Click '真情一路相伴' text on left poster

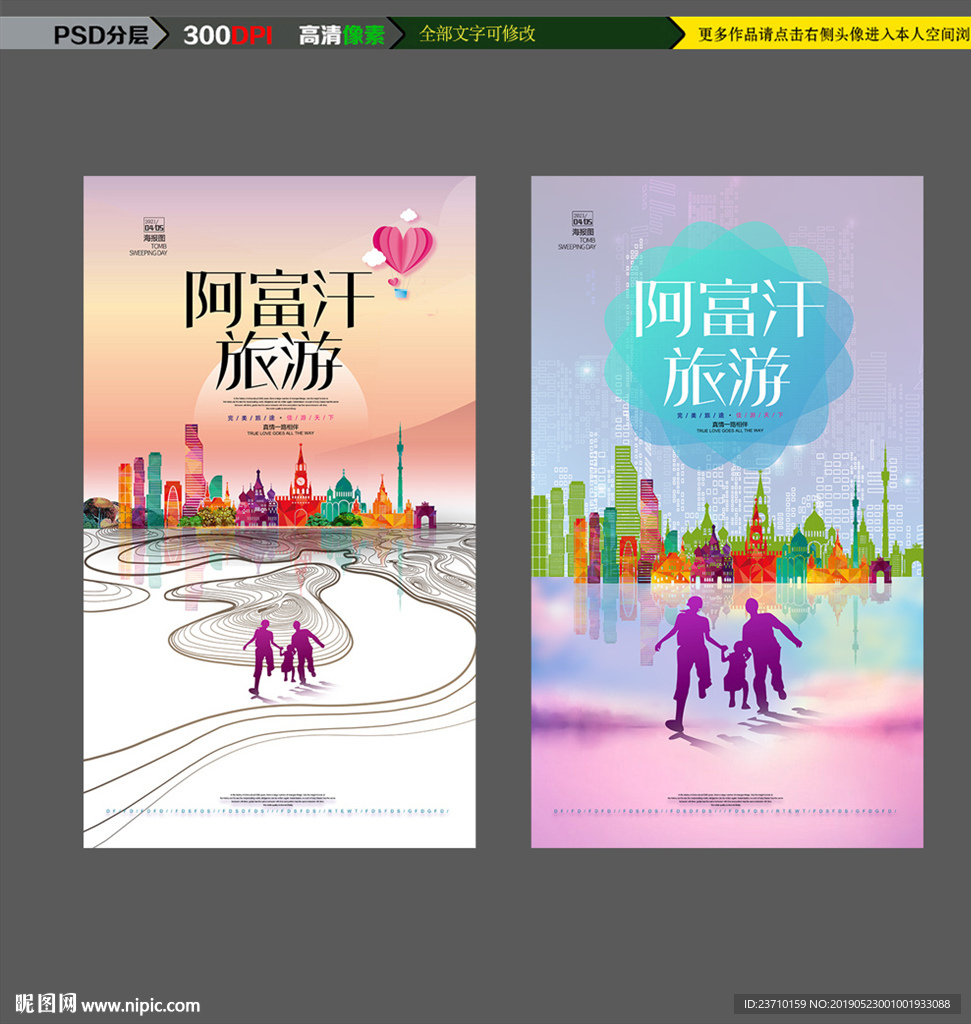(281, 427)
